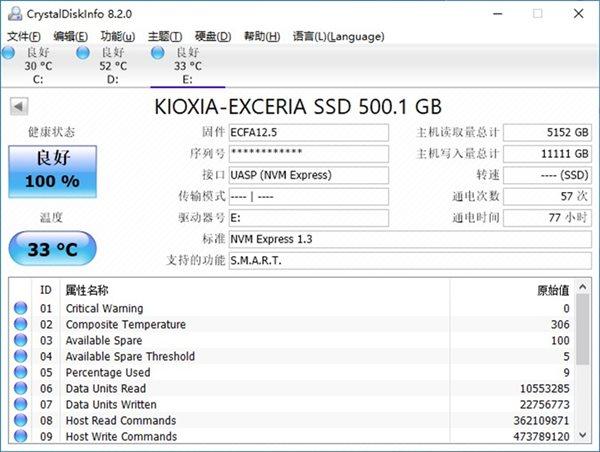Viewport: 600px width, 452px height.
Task: Select the 01 Critical Warning row
Action: [291, 308]
